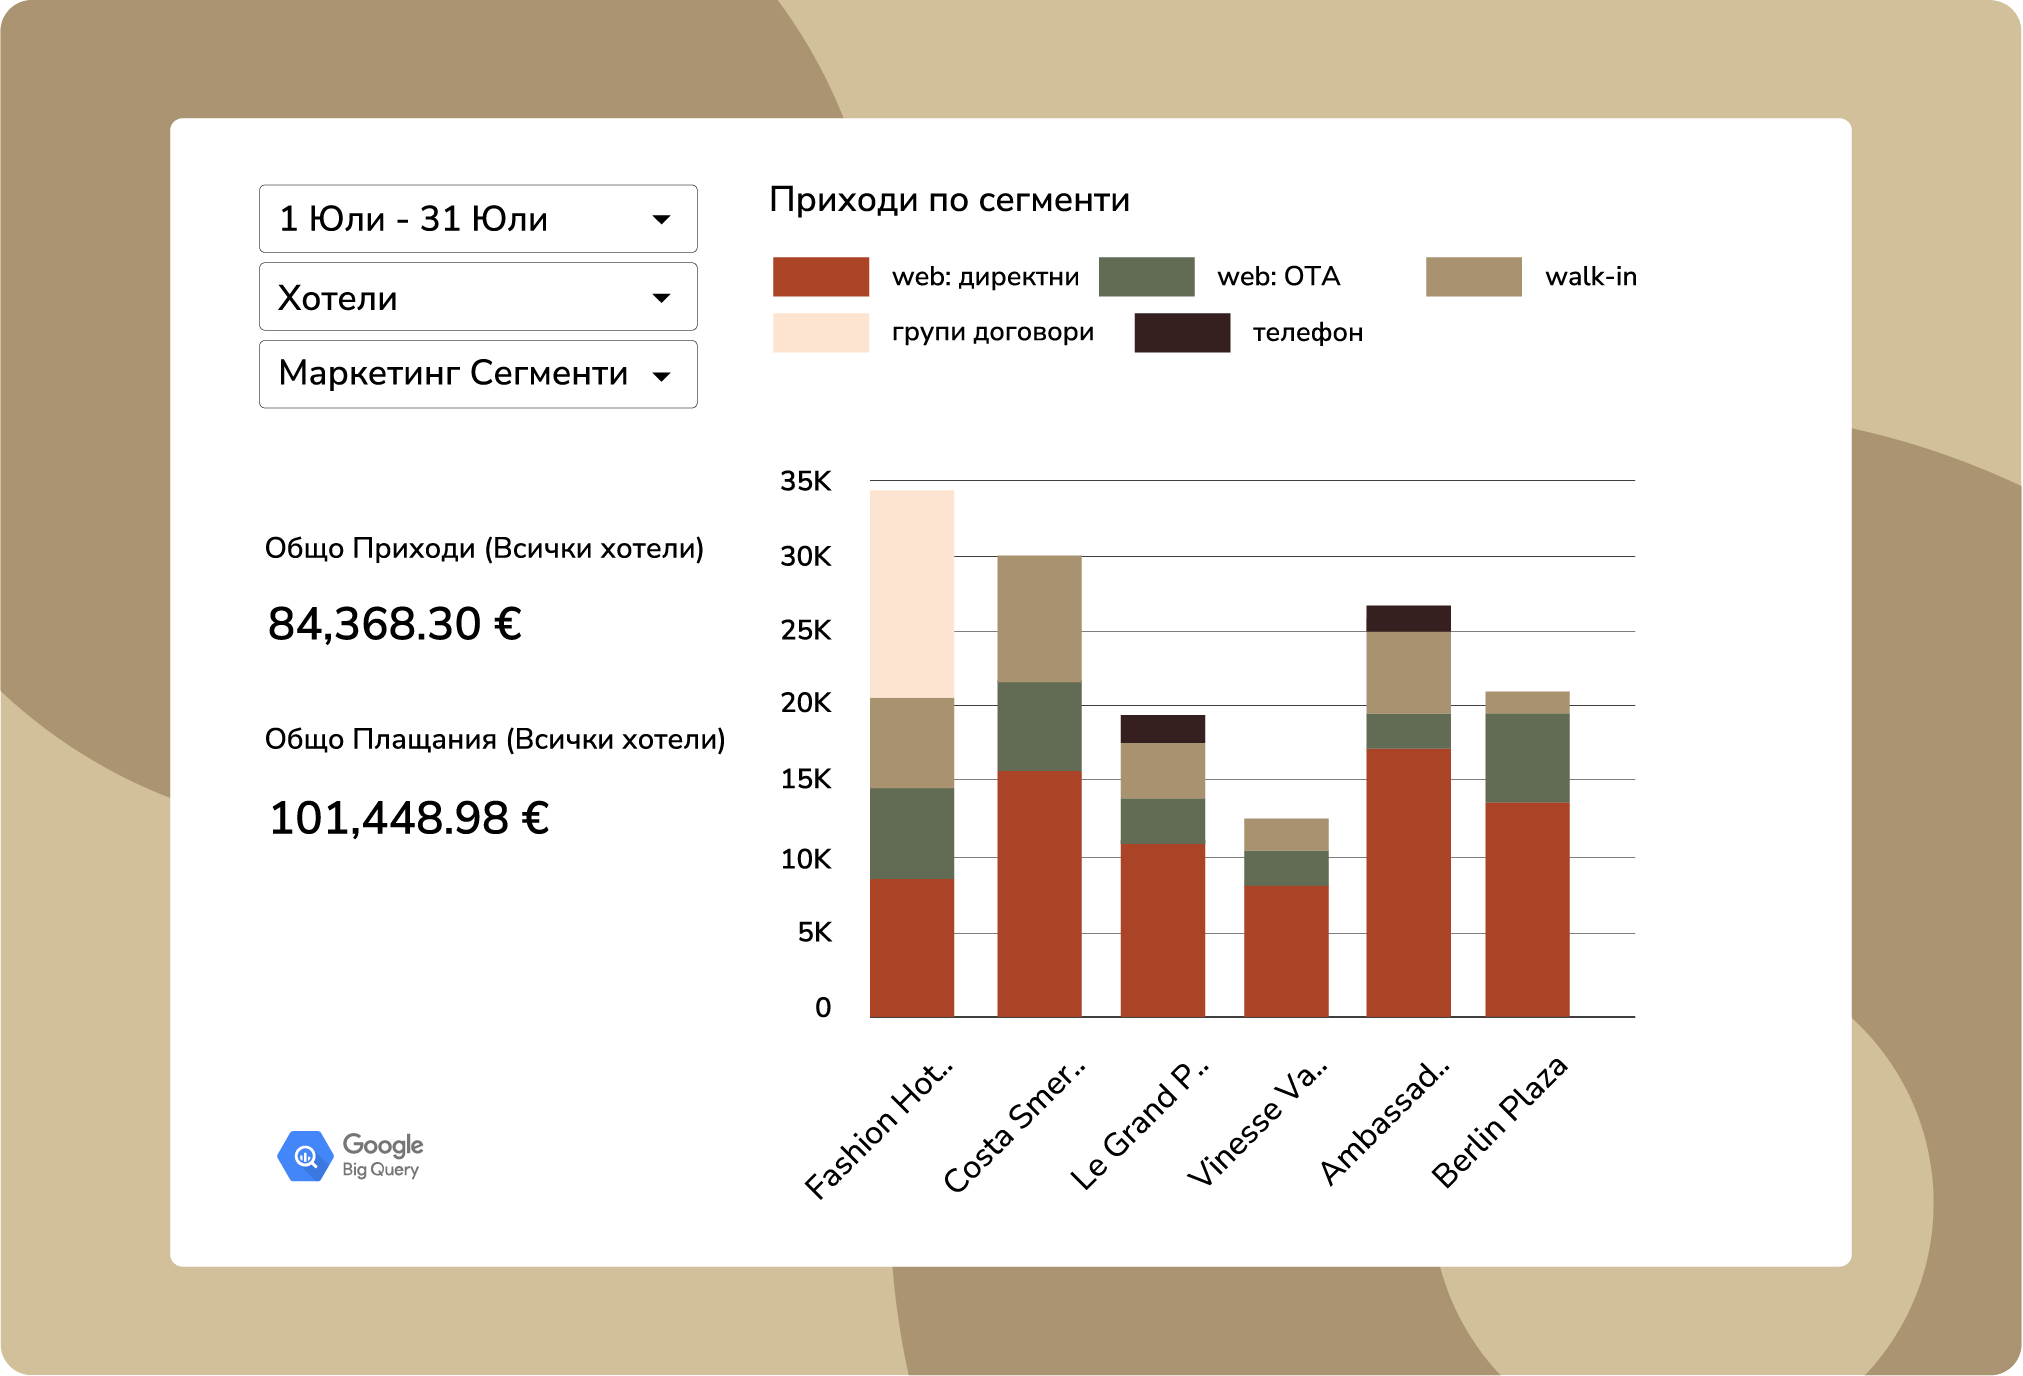Click the телефон legend swatch

tap(1181, 333)
